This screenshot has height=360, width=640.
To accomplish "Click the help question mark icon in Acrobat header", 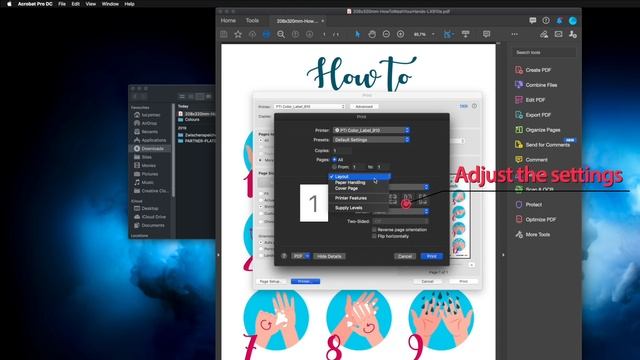I will point(546,20).
